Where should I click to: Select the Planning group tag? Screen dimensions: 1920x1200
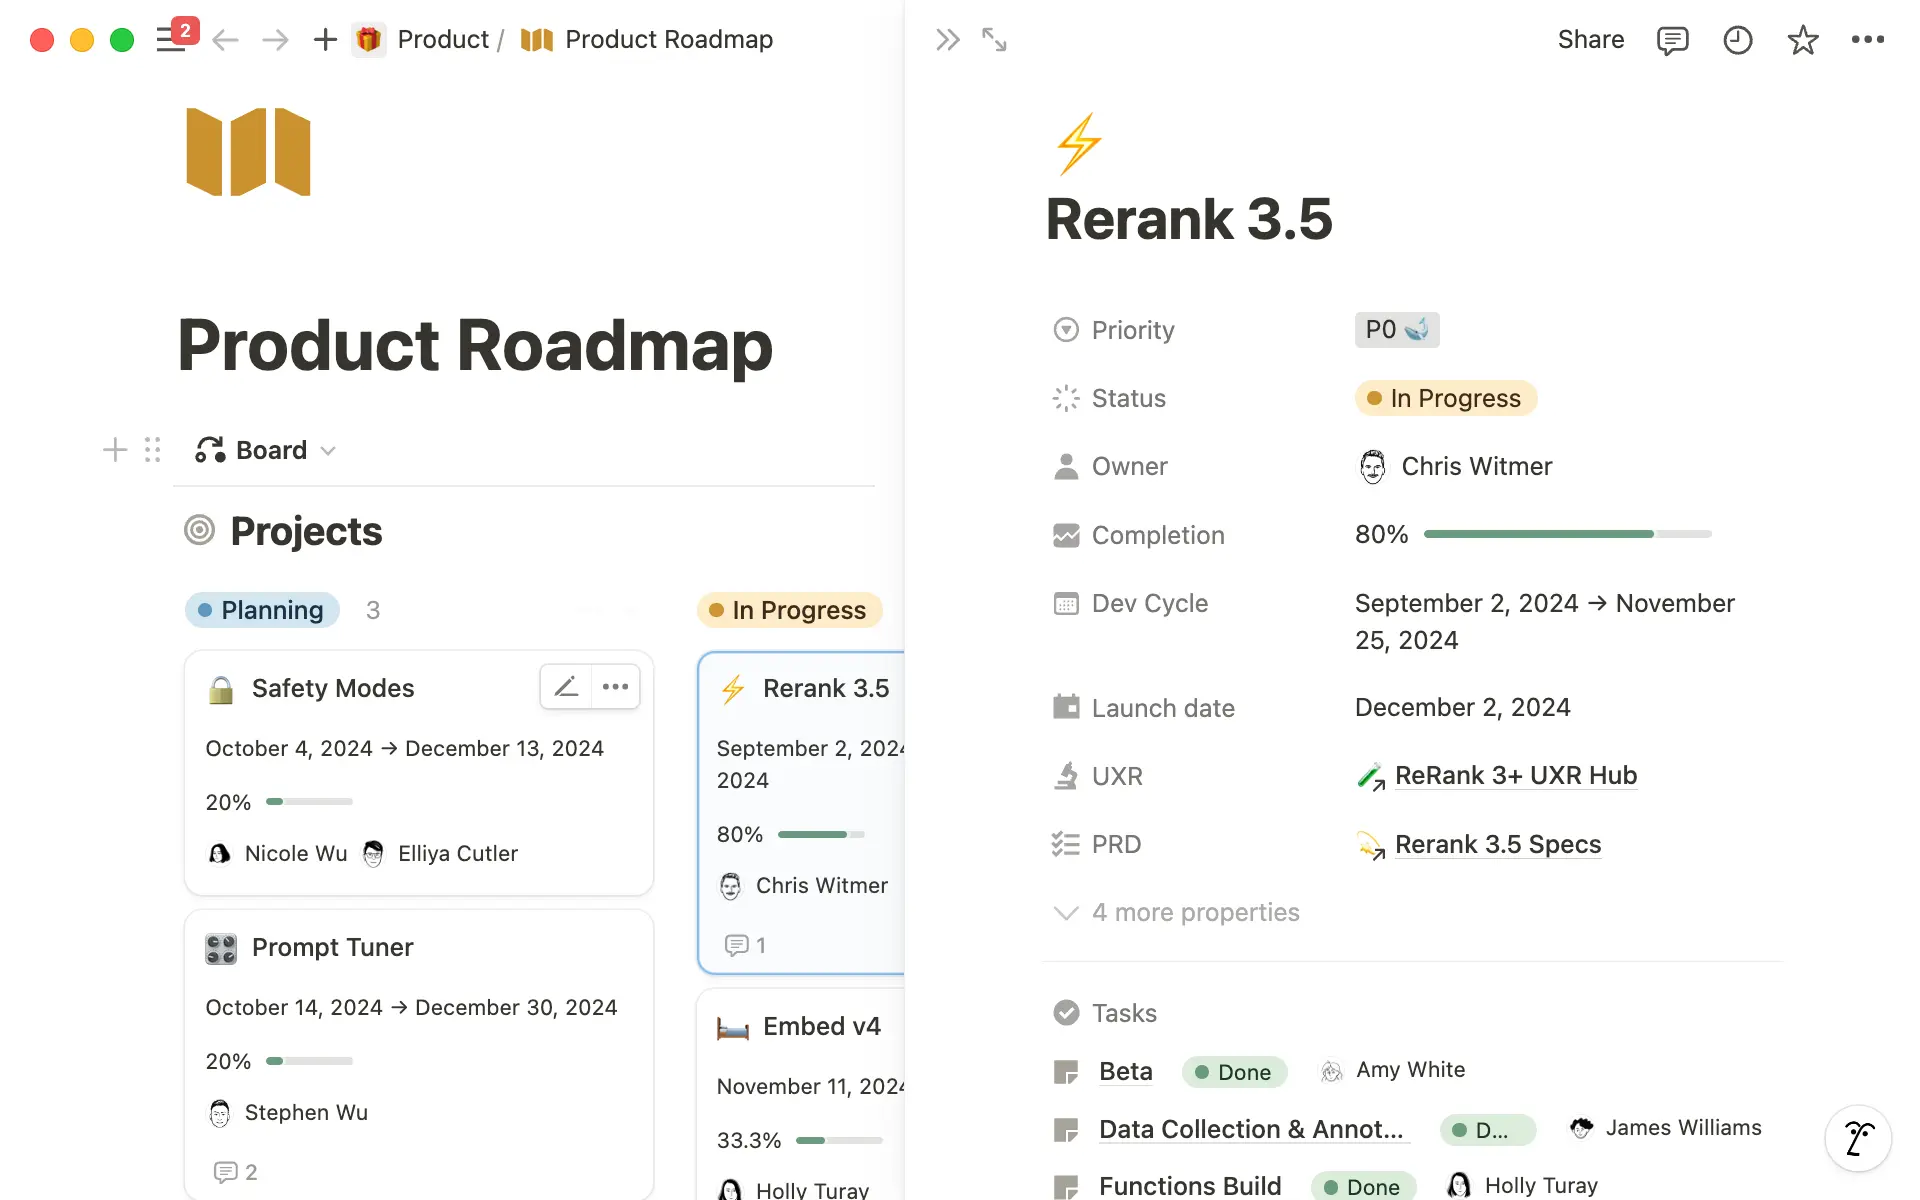tap(262, 610)
